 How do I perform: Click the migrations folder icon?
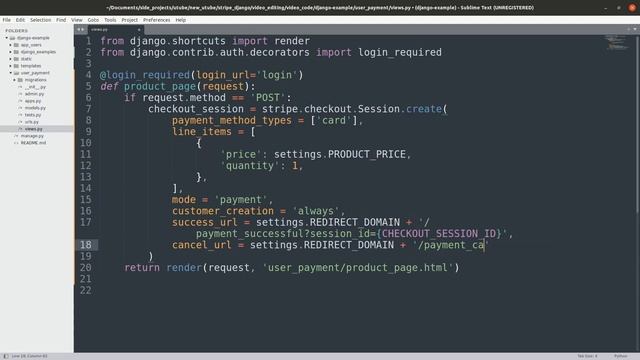pyautogui.click(x=20, y=80)
